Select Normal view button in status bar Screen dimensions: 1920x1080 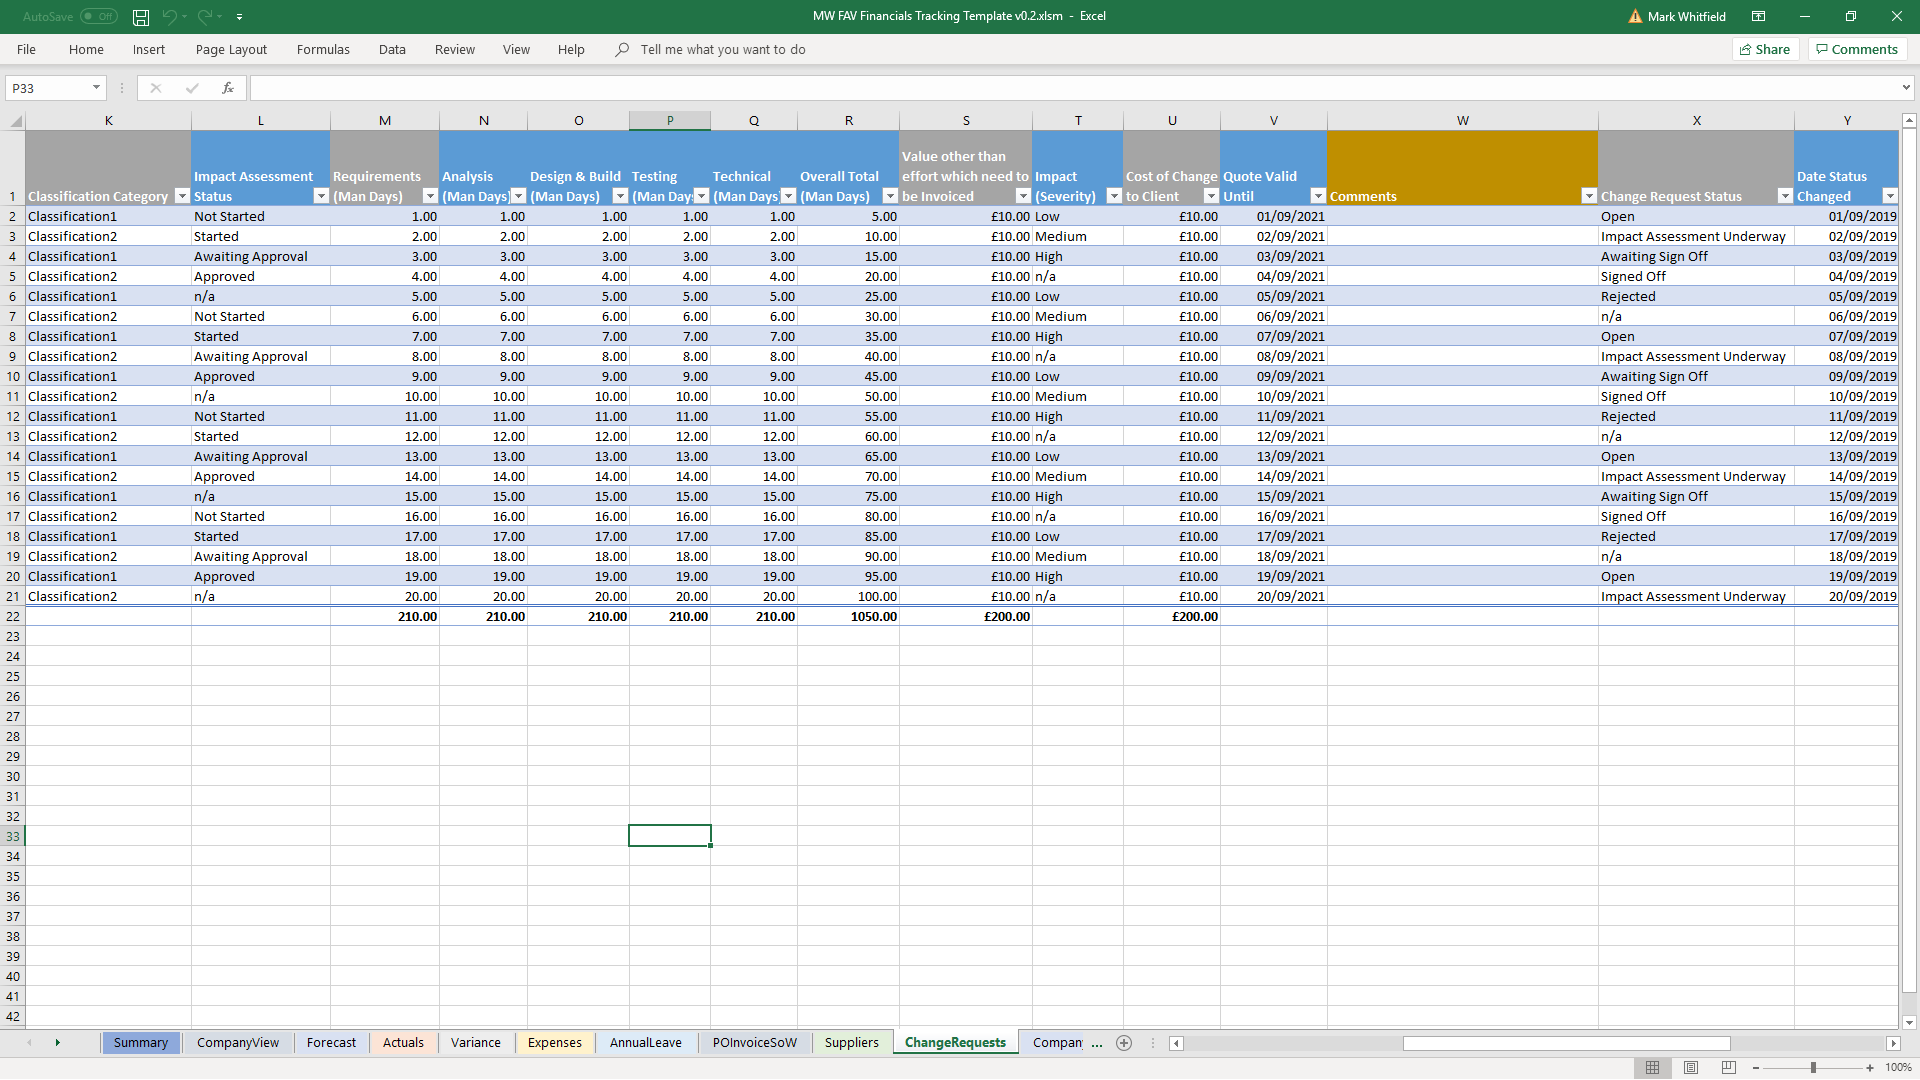tap(1652, 1068)
